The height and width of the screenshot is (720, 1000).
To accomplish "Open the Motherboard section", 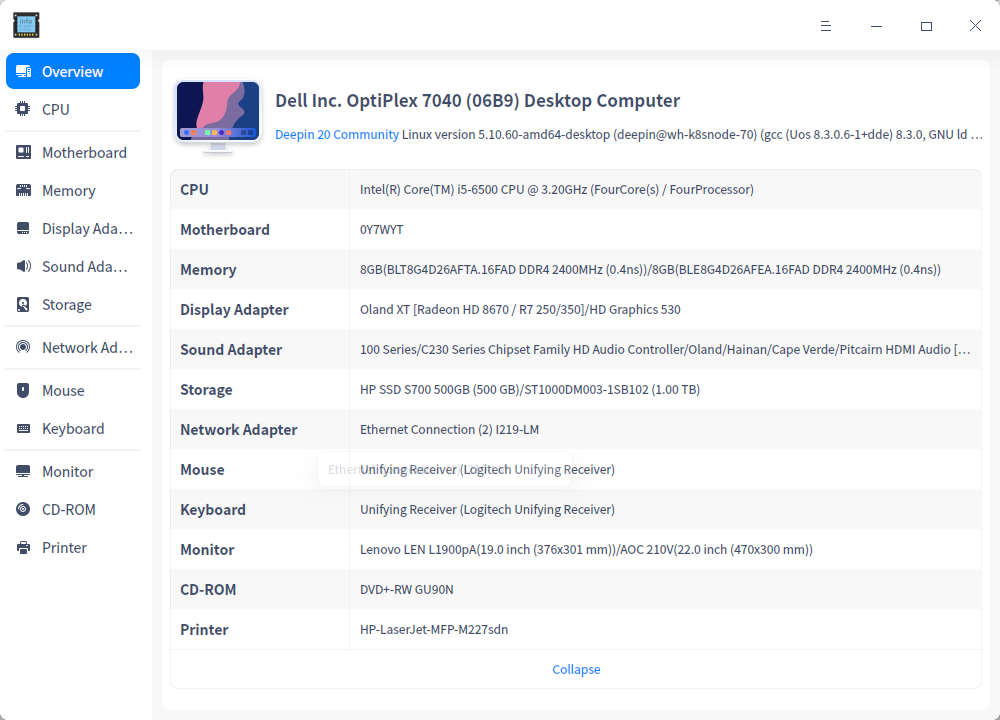I will click(83, 152).
